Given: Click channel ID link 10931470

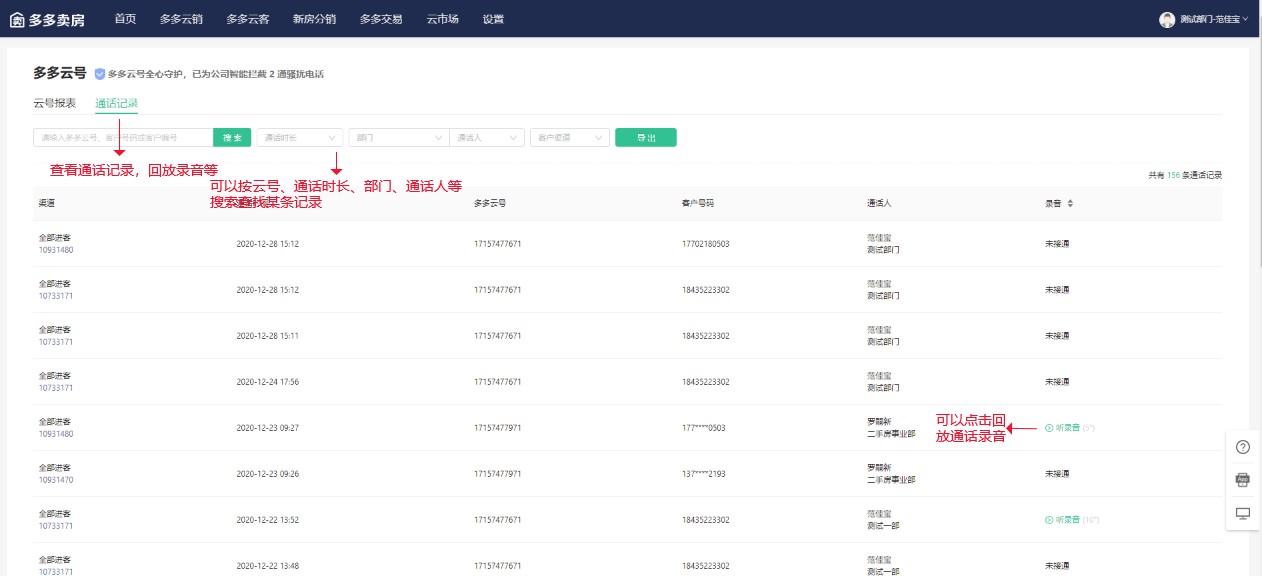Looking at the screenshot, I should coord(55,480).
